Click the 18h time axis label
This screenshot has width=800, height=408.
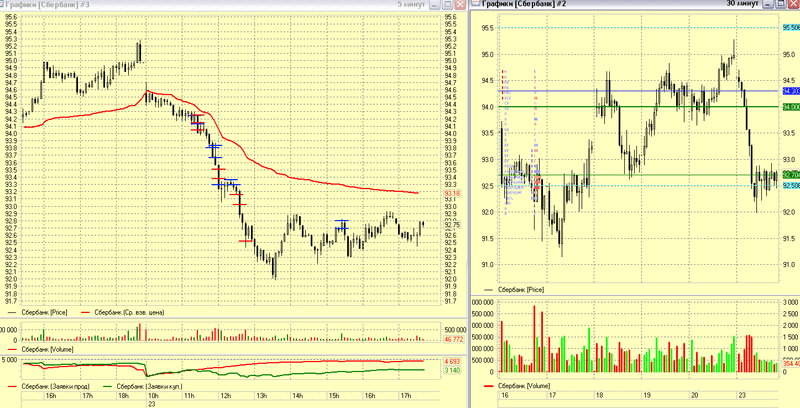[x=123, y=396]
